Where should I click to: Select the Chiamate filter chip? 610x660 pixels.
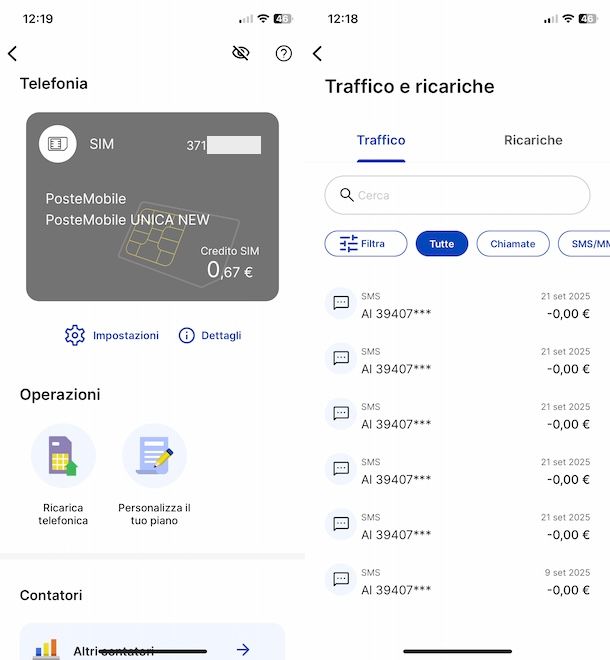click(x=513, y=243)
